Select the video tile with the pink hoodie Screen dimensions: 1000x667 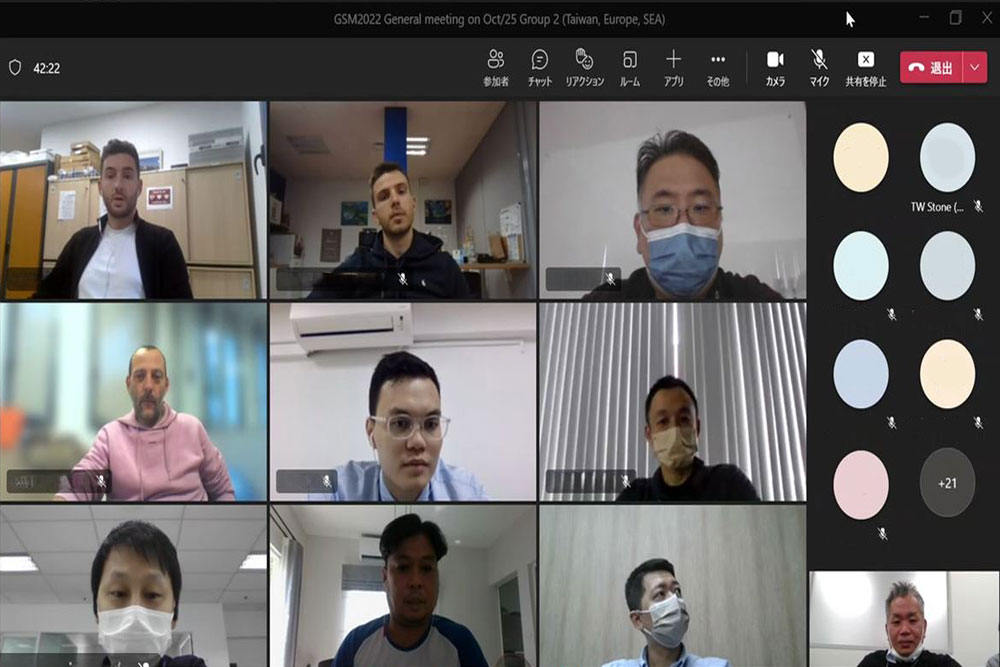[134, 401]
